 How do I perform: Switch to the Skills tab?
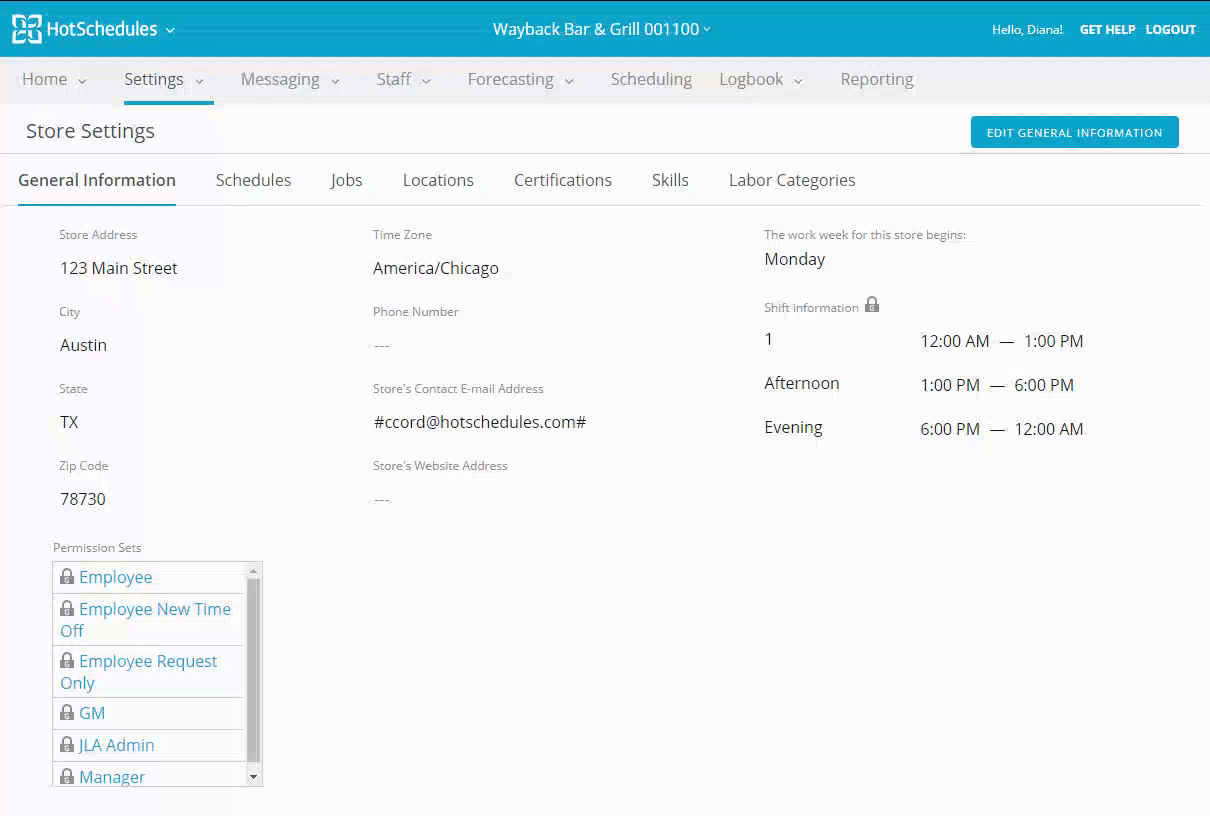[x=670, y=180]
